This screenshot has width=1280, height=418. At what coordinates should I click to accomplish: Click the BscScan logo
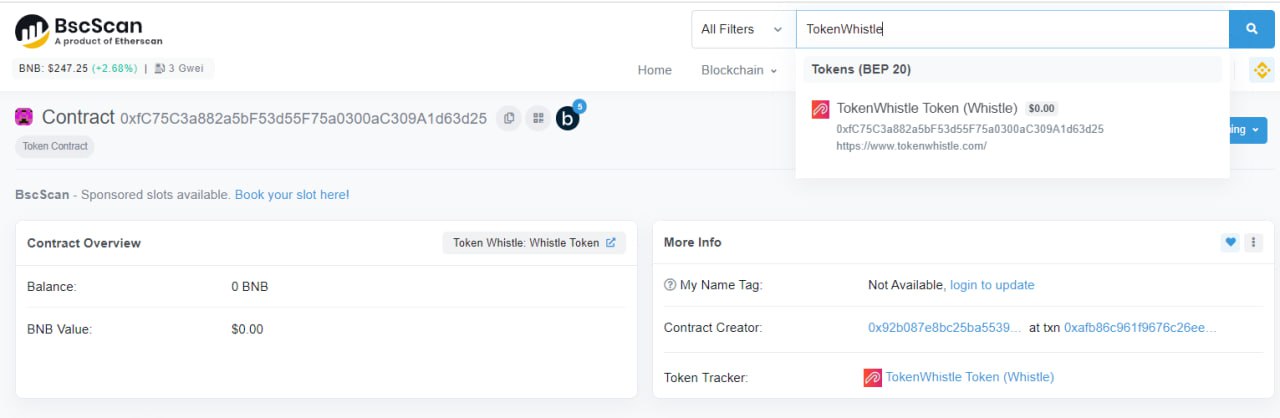[x=89, y=30]
